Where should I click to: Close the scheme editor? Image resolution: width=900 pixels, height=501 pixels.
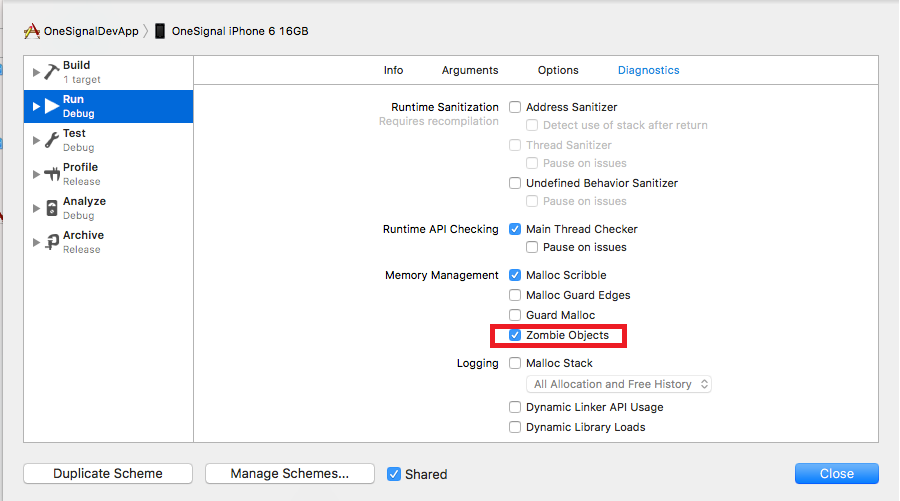coord(837,473)
